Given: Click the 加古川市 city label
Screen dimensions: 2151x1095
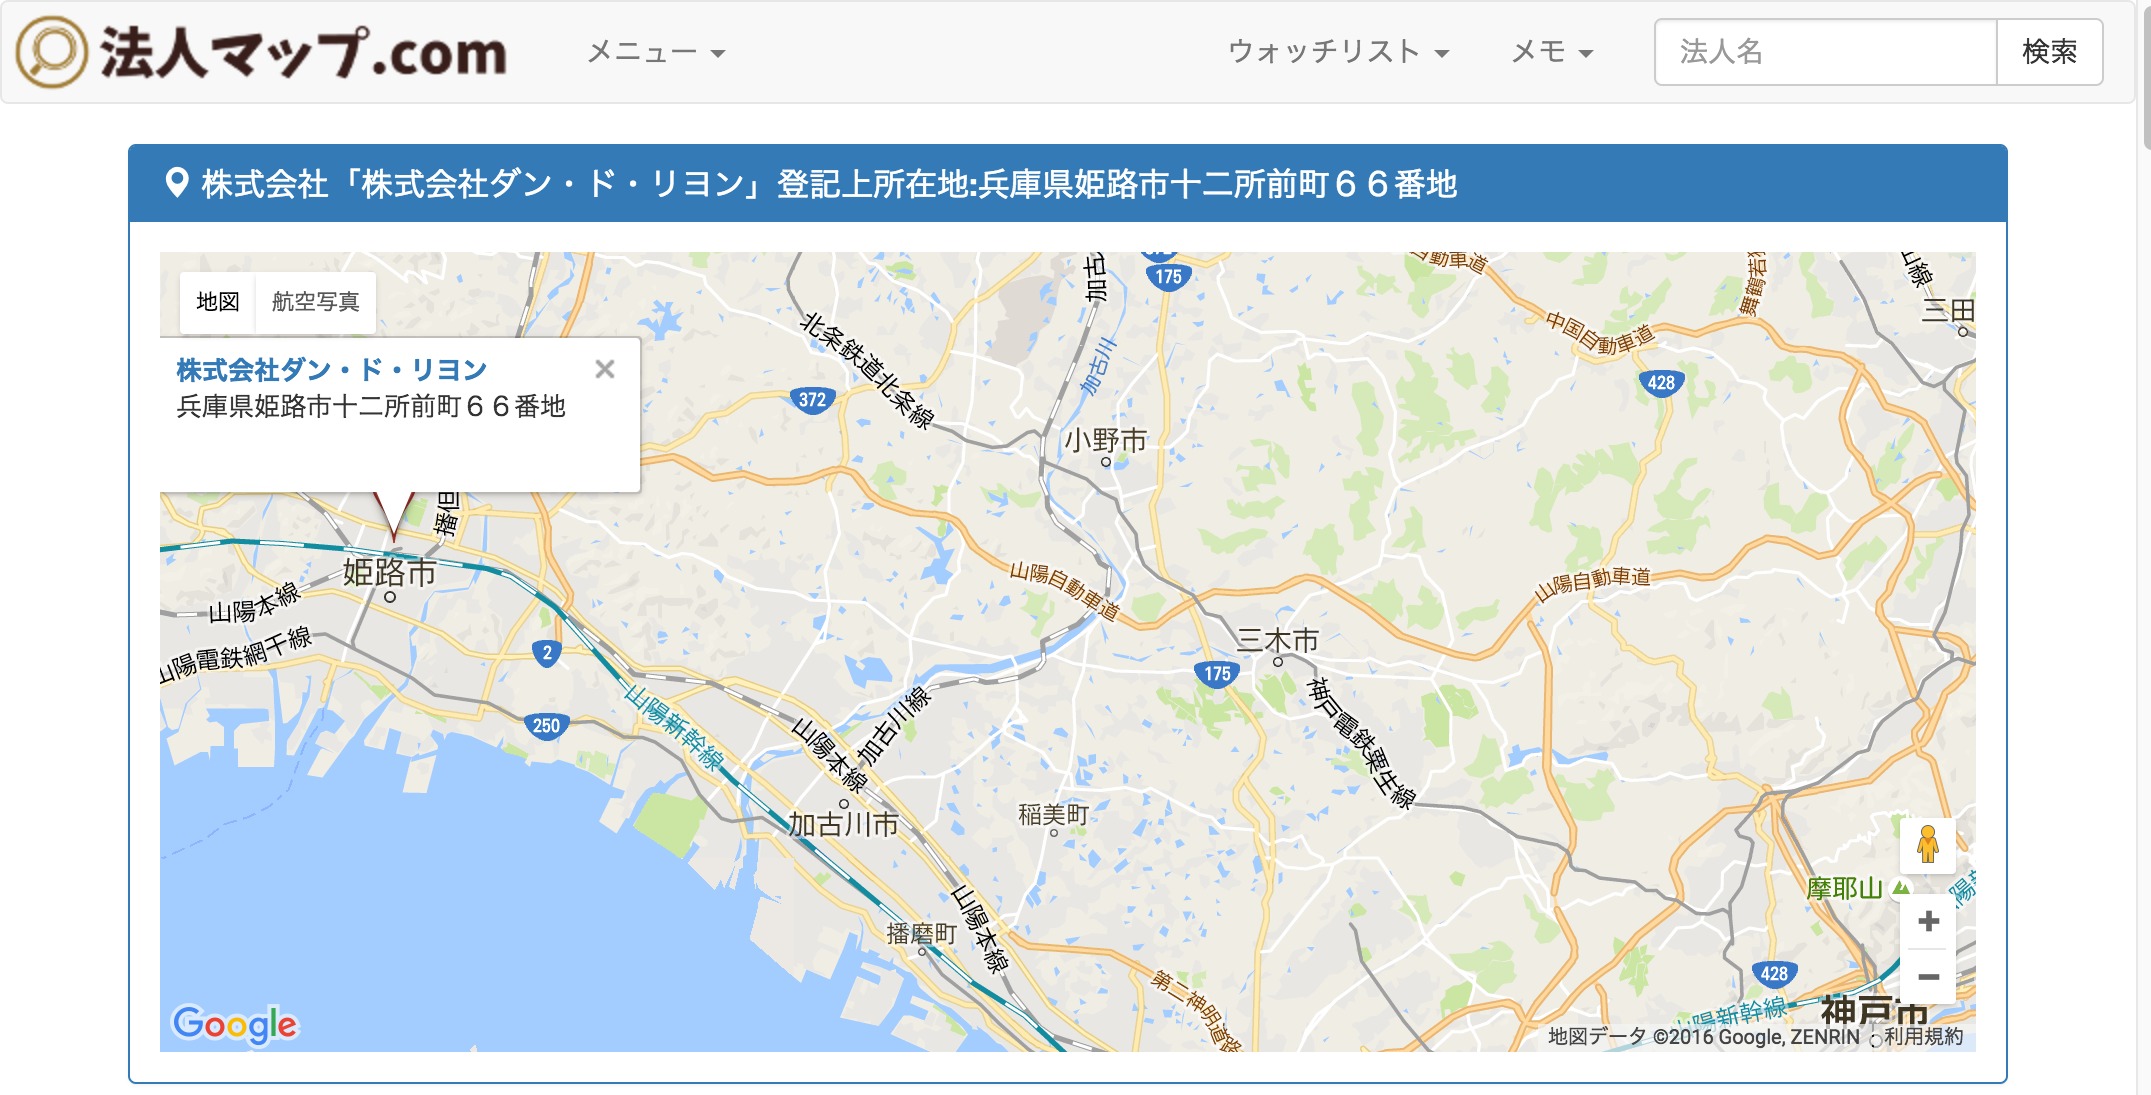Looking at the screenshot, I should point(844,825).
